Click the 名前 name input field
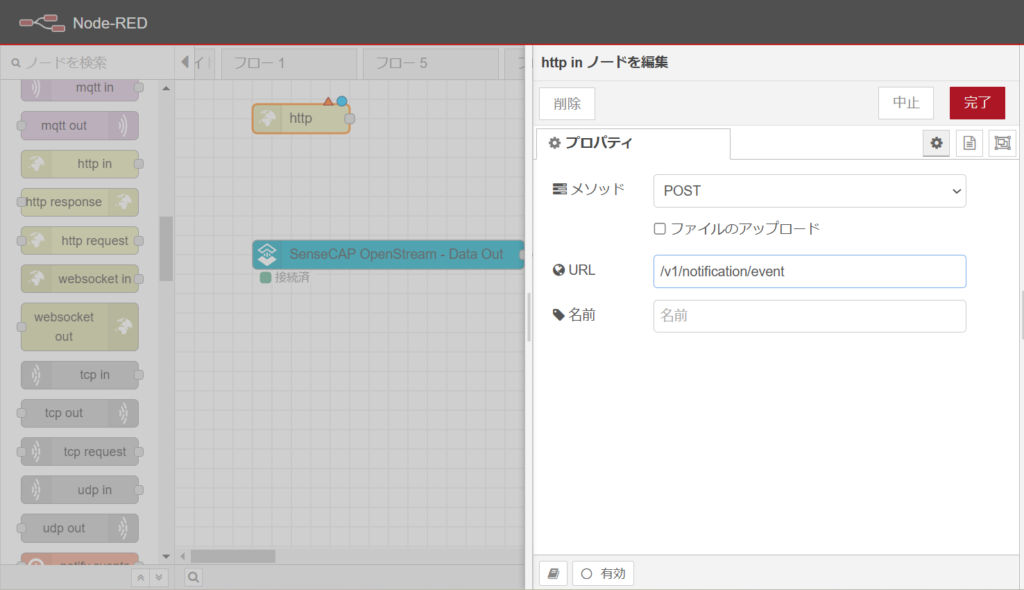The image size is (1024, 590). coord(809,316)
